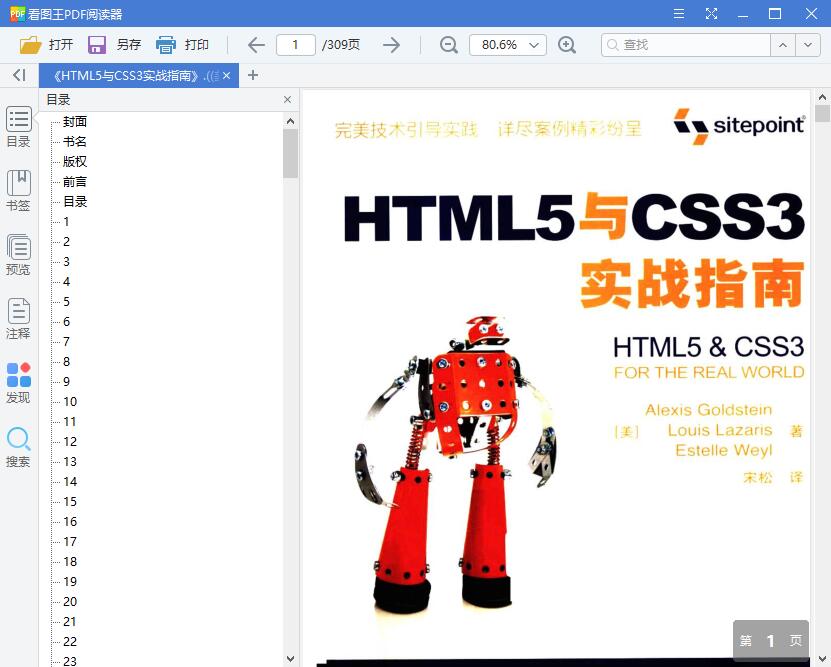The image size is (831, 667).
Task: Go to the previous page using the left arrow
Action: click(256, 45)
